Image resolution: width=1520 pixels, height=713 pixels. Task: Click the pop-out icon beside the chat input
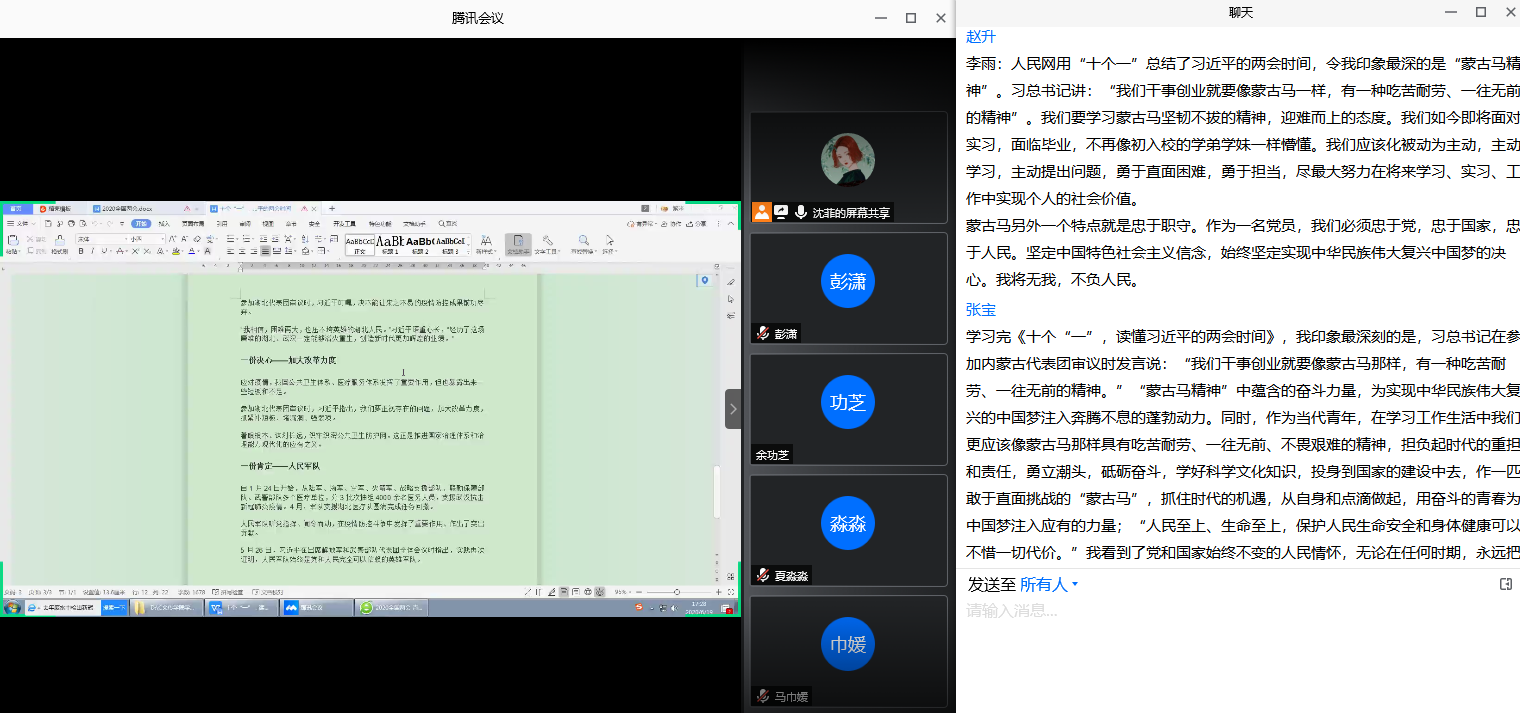[1506, 584]
